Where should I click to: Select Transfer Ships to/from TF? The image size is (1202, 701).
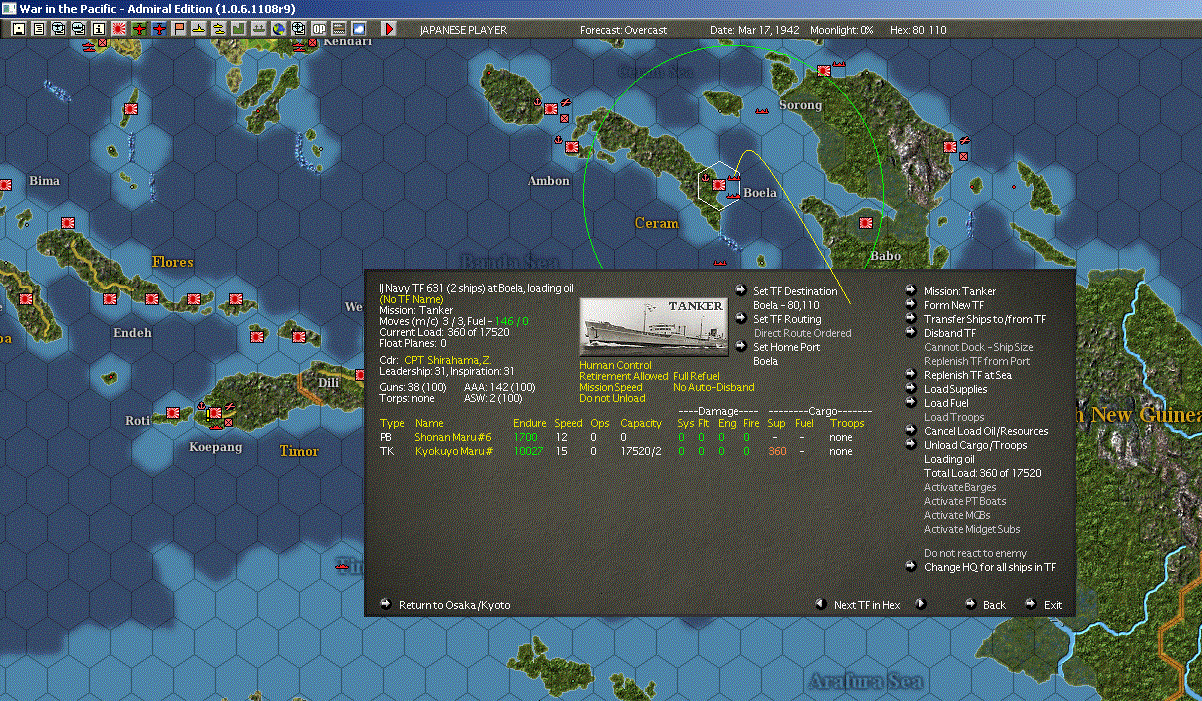tap(985, 319)
